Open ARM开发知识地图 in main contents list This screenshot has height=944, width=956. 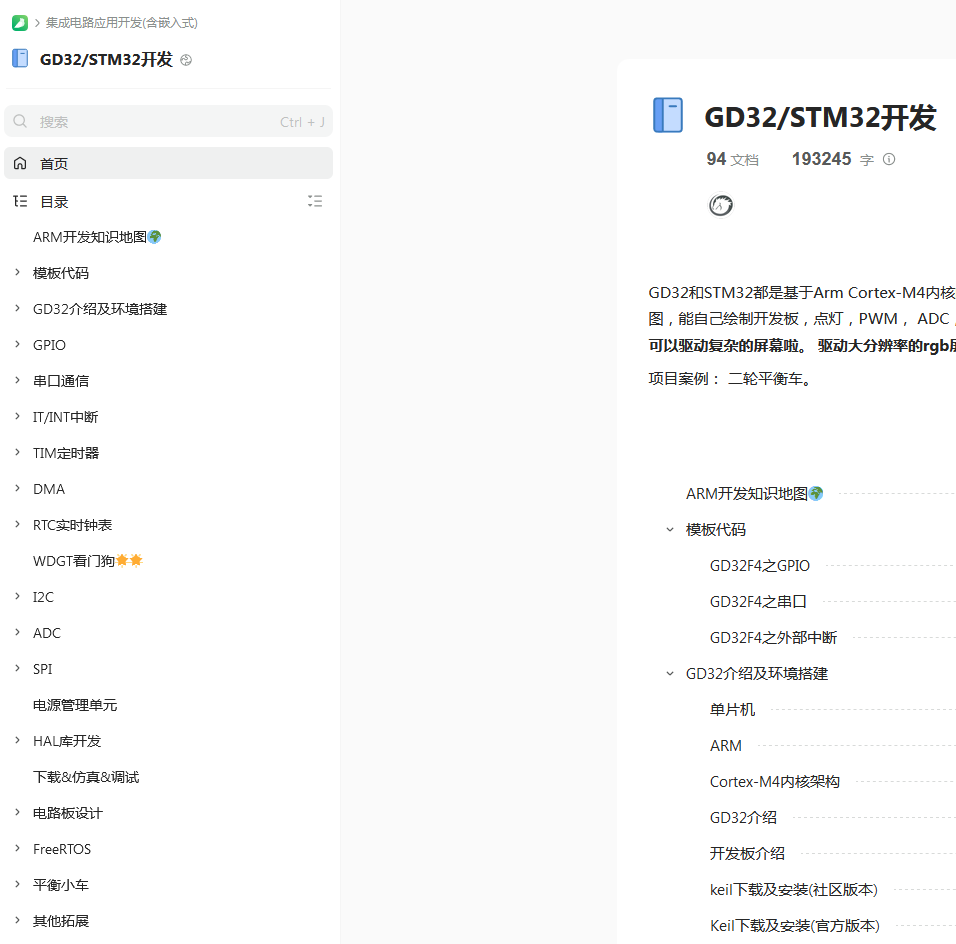click(754, 493)
